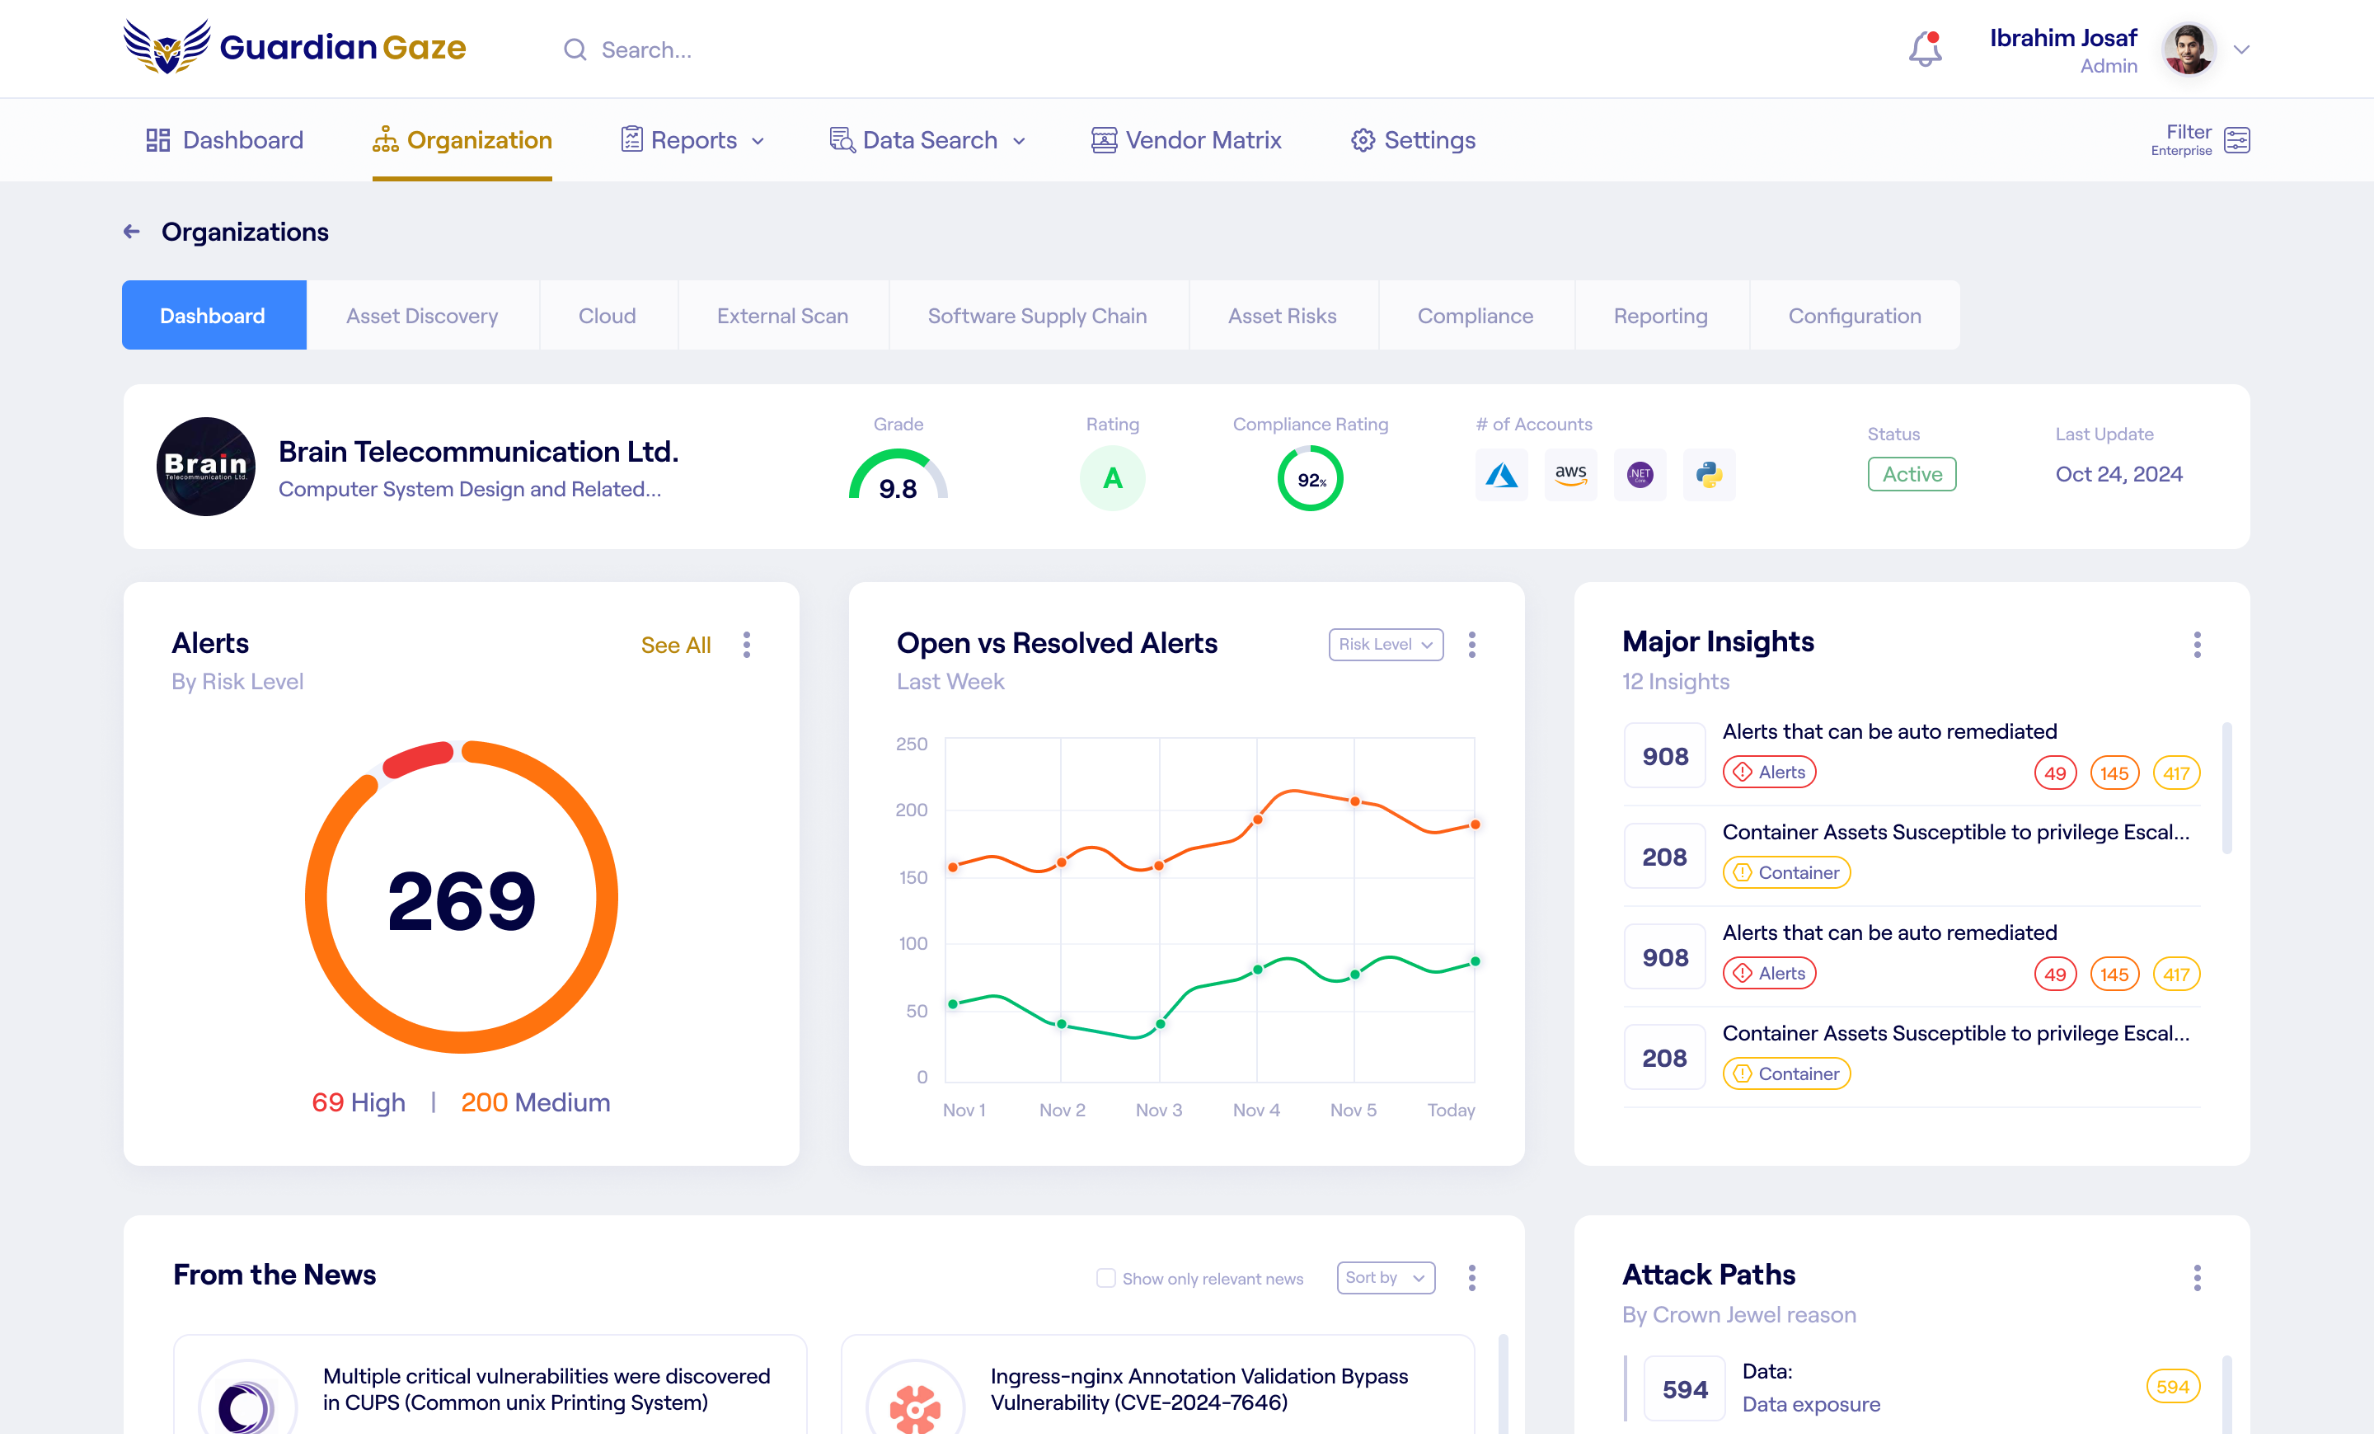Select the .NET account icon
This screenshot has height=1434, width=2374.
pyautogui.click(x=1640, y=475)
